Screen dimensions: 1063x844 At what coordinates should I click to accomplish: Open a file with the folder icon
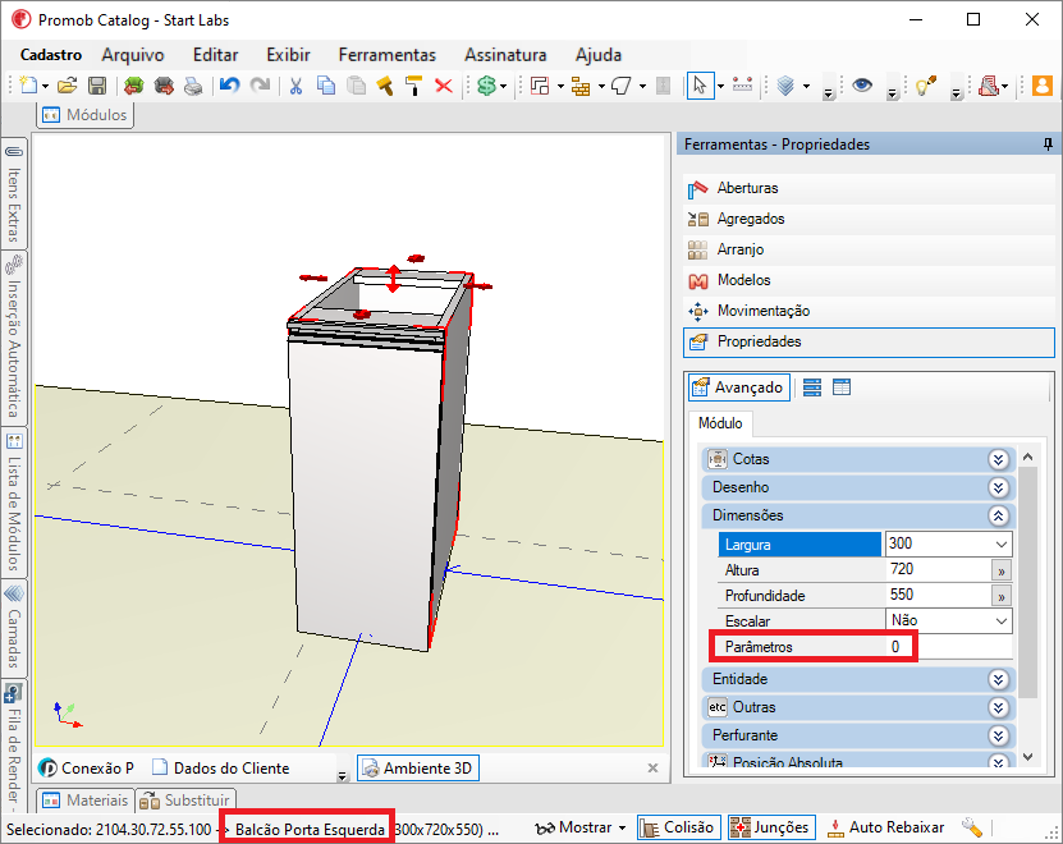[67, 85]
